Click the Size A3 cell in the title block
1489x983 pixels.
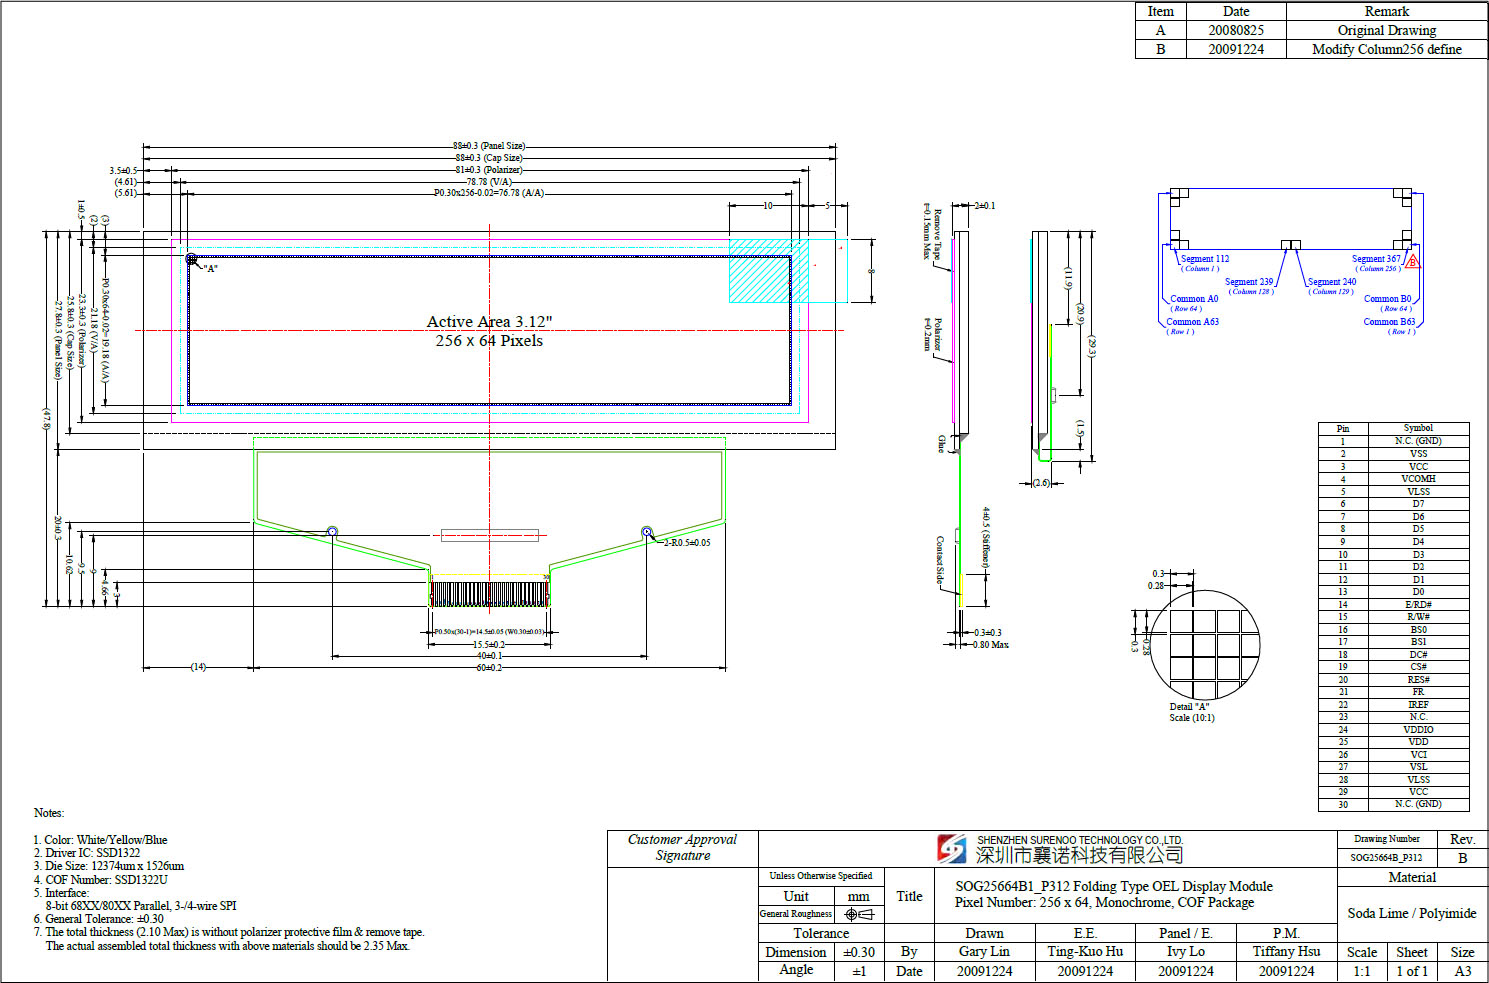[x=1462, y=971]
